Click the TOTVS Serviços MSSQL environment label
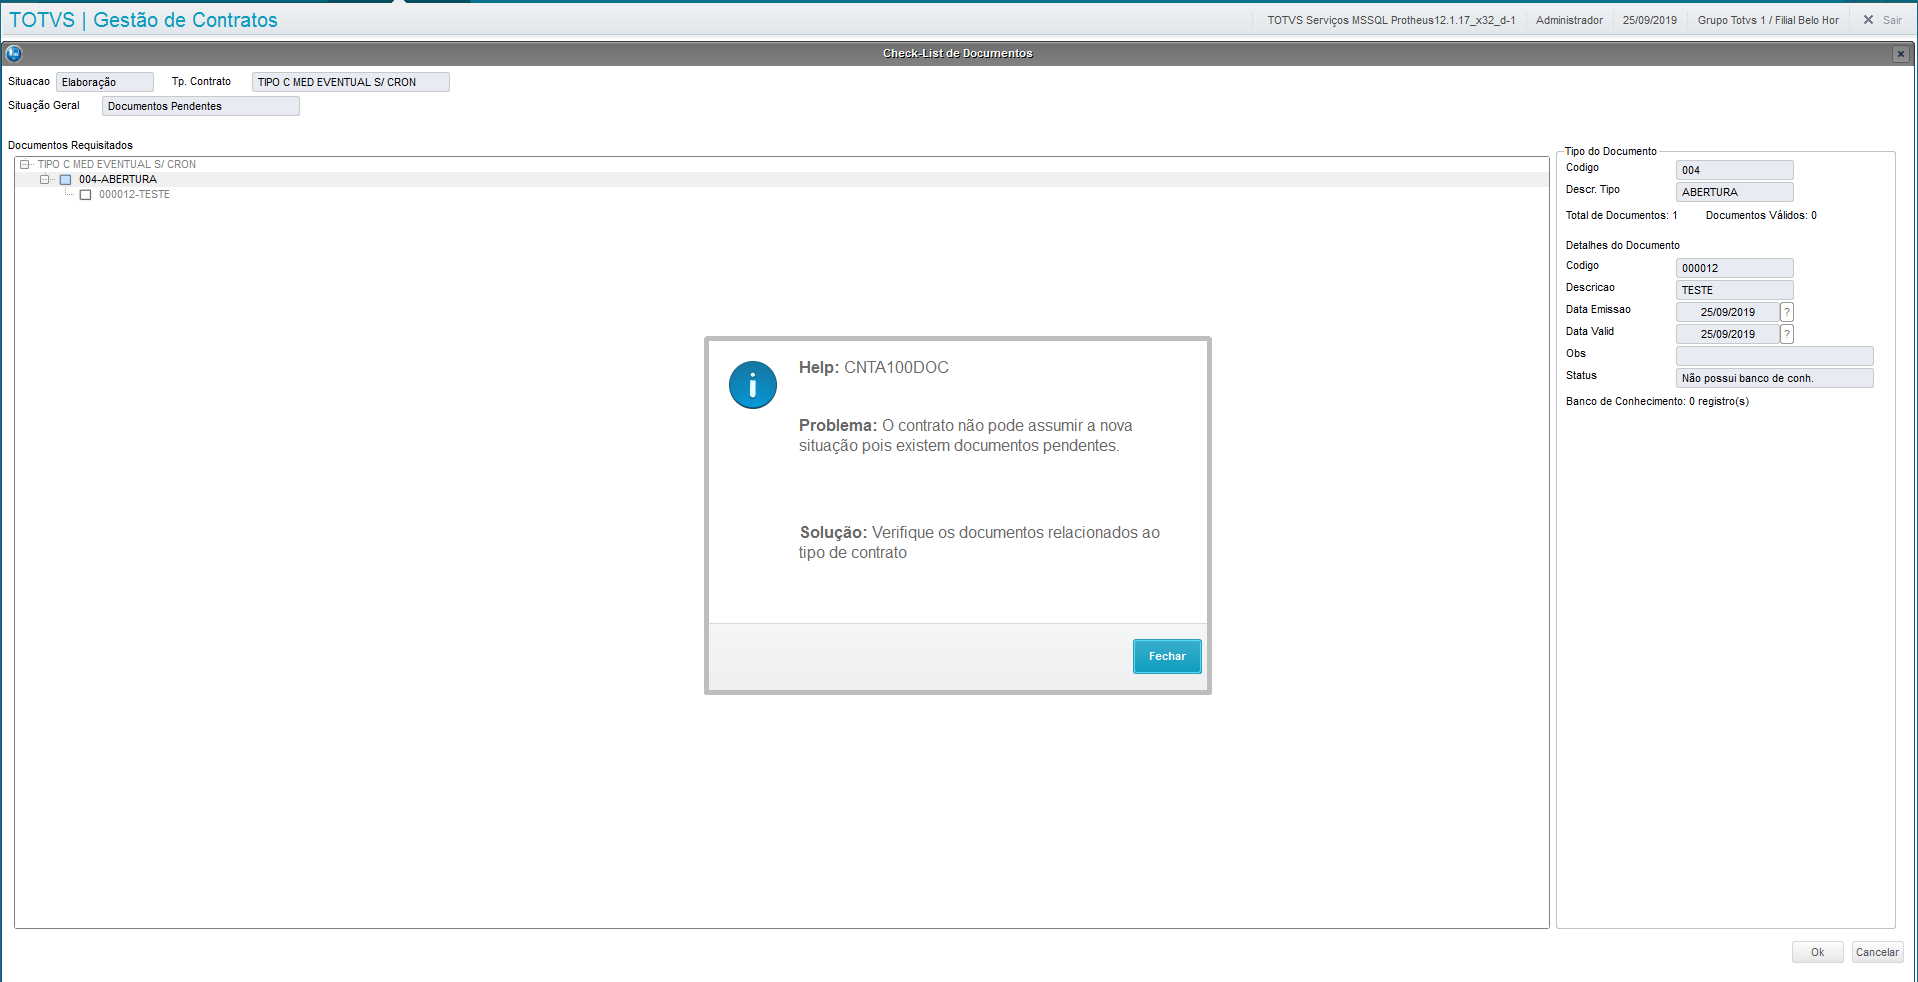The height and width of the screenshot is (982, 1918). point(1391,20)
